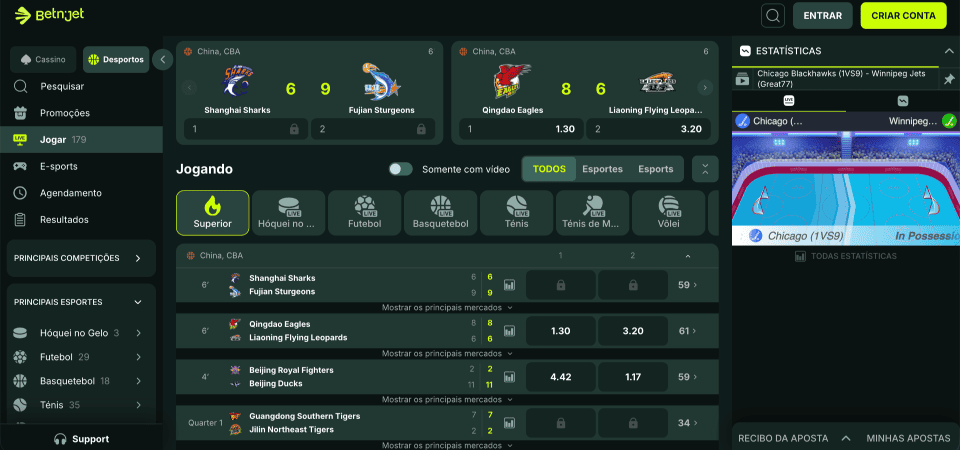Toggle Somente com vídeo switch
Screen dimensions: 960x450
(400, 169)
